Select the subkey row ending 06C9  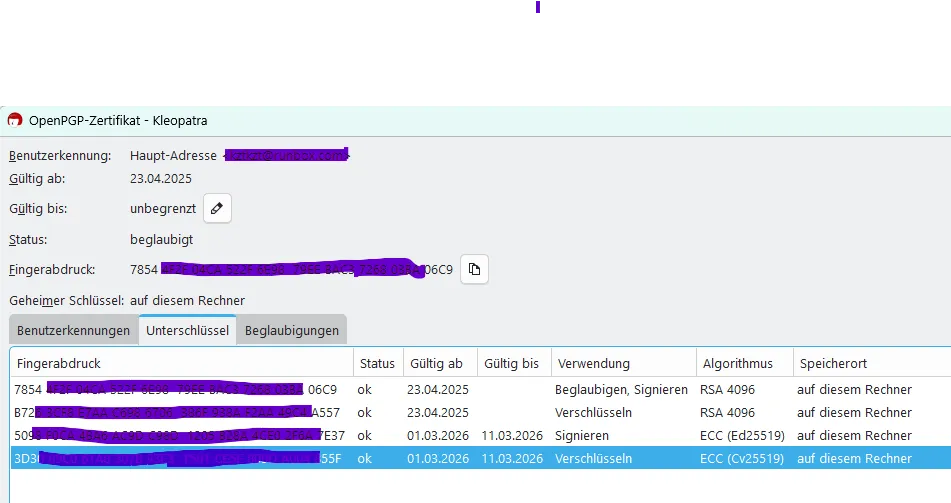(x=481, y=390)
